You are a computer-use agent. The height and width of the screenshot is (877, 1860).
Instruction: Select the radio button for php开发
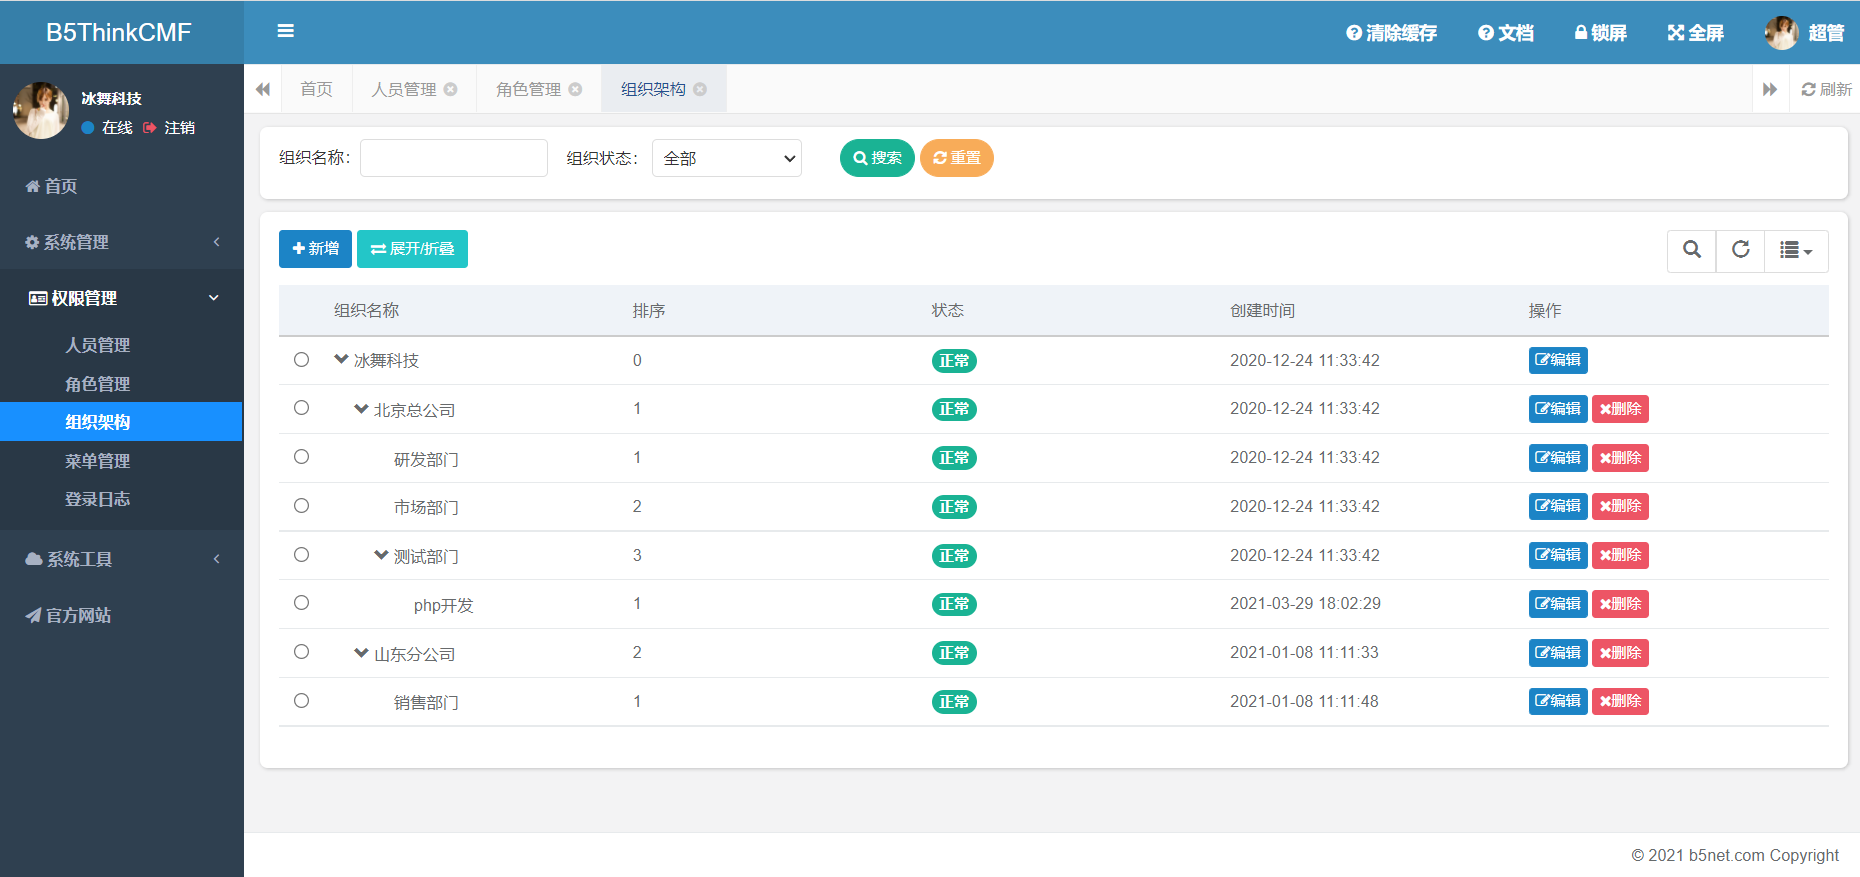click(x=301, y=603)
